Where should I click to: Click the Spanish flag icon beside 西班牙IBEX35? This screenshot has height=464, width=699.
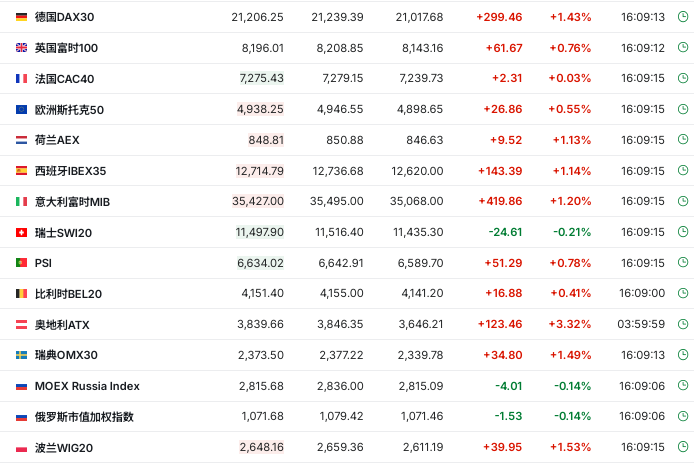[x=21, y=171]
